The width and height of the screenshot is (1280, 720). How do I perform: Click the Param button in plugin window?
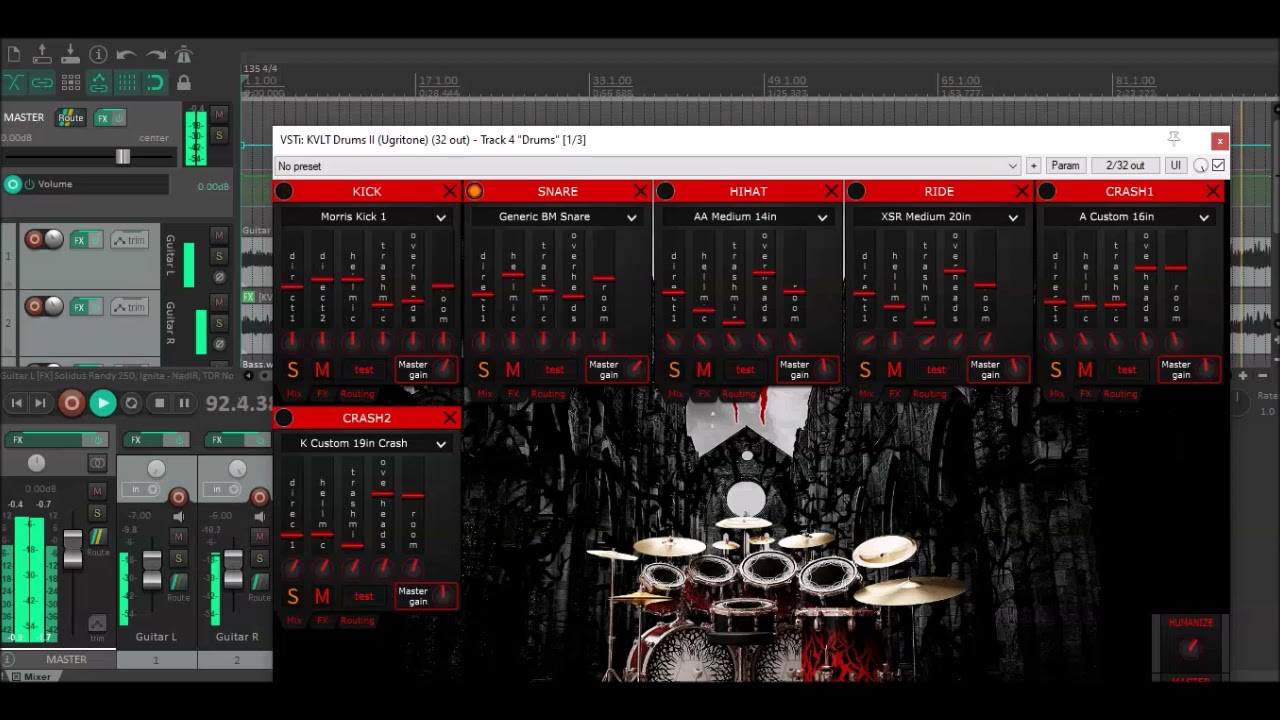(x=1065, y=166)
